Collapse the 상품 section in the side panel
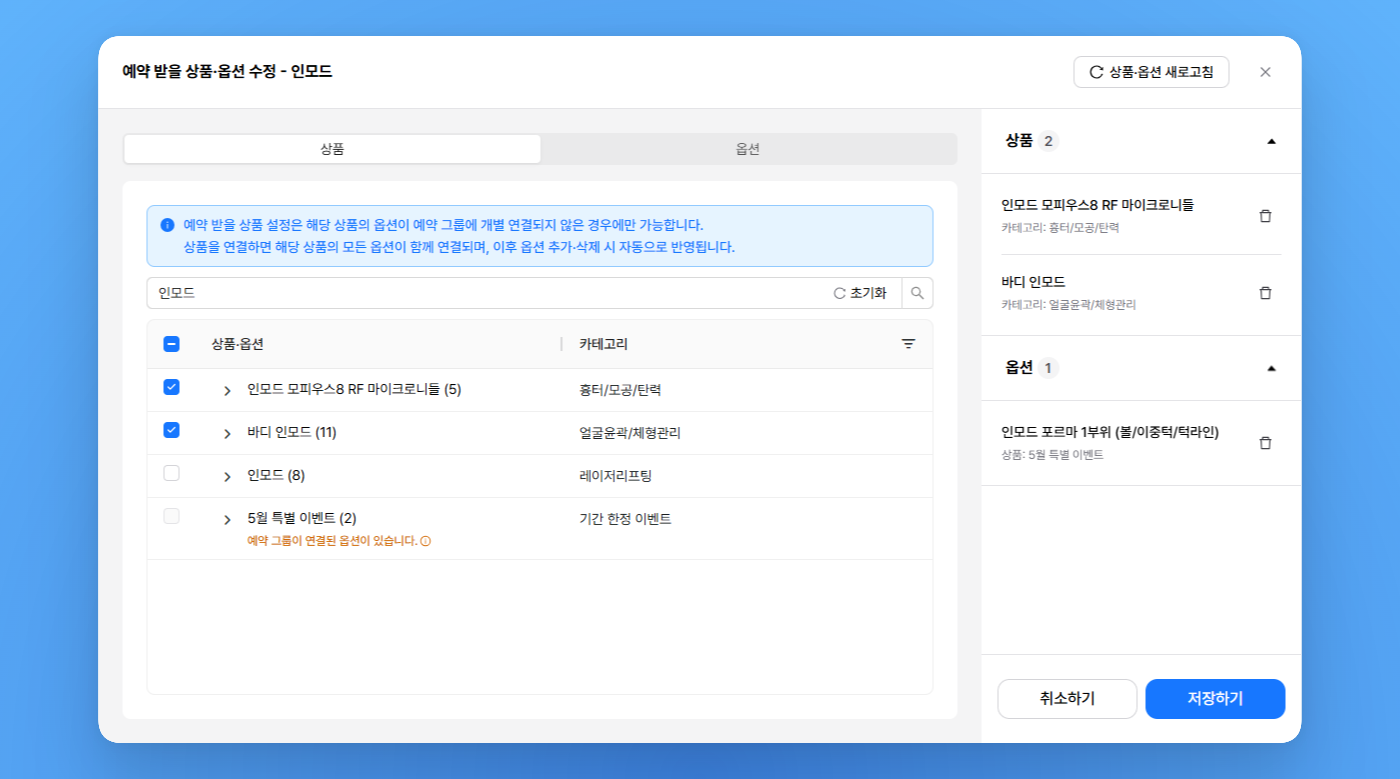The image size is (1400, 779). click(x=1271, y=141)
